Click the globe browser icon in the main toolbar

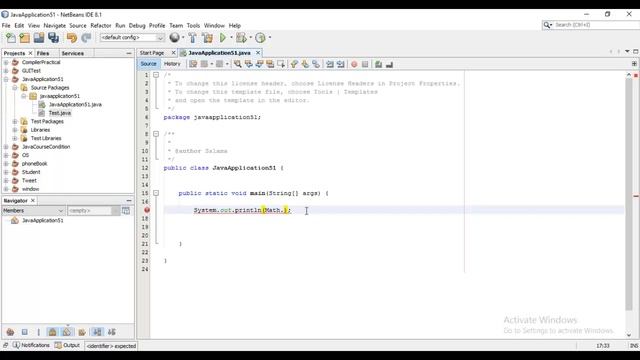tap(174, 38)
